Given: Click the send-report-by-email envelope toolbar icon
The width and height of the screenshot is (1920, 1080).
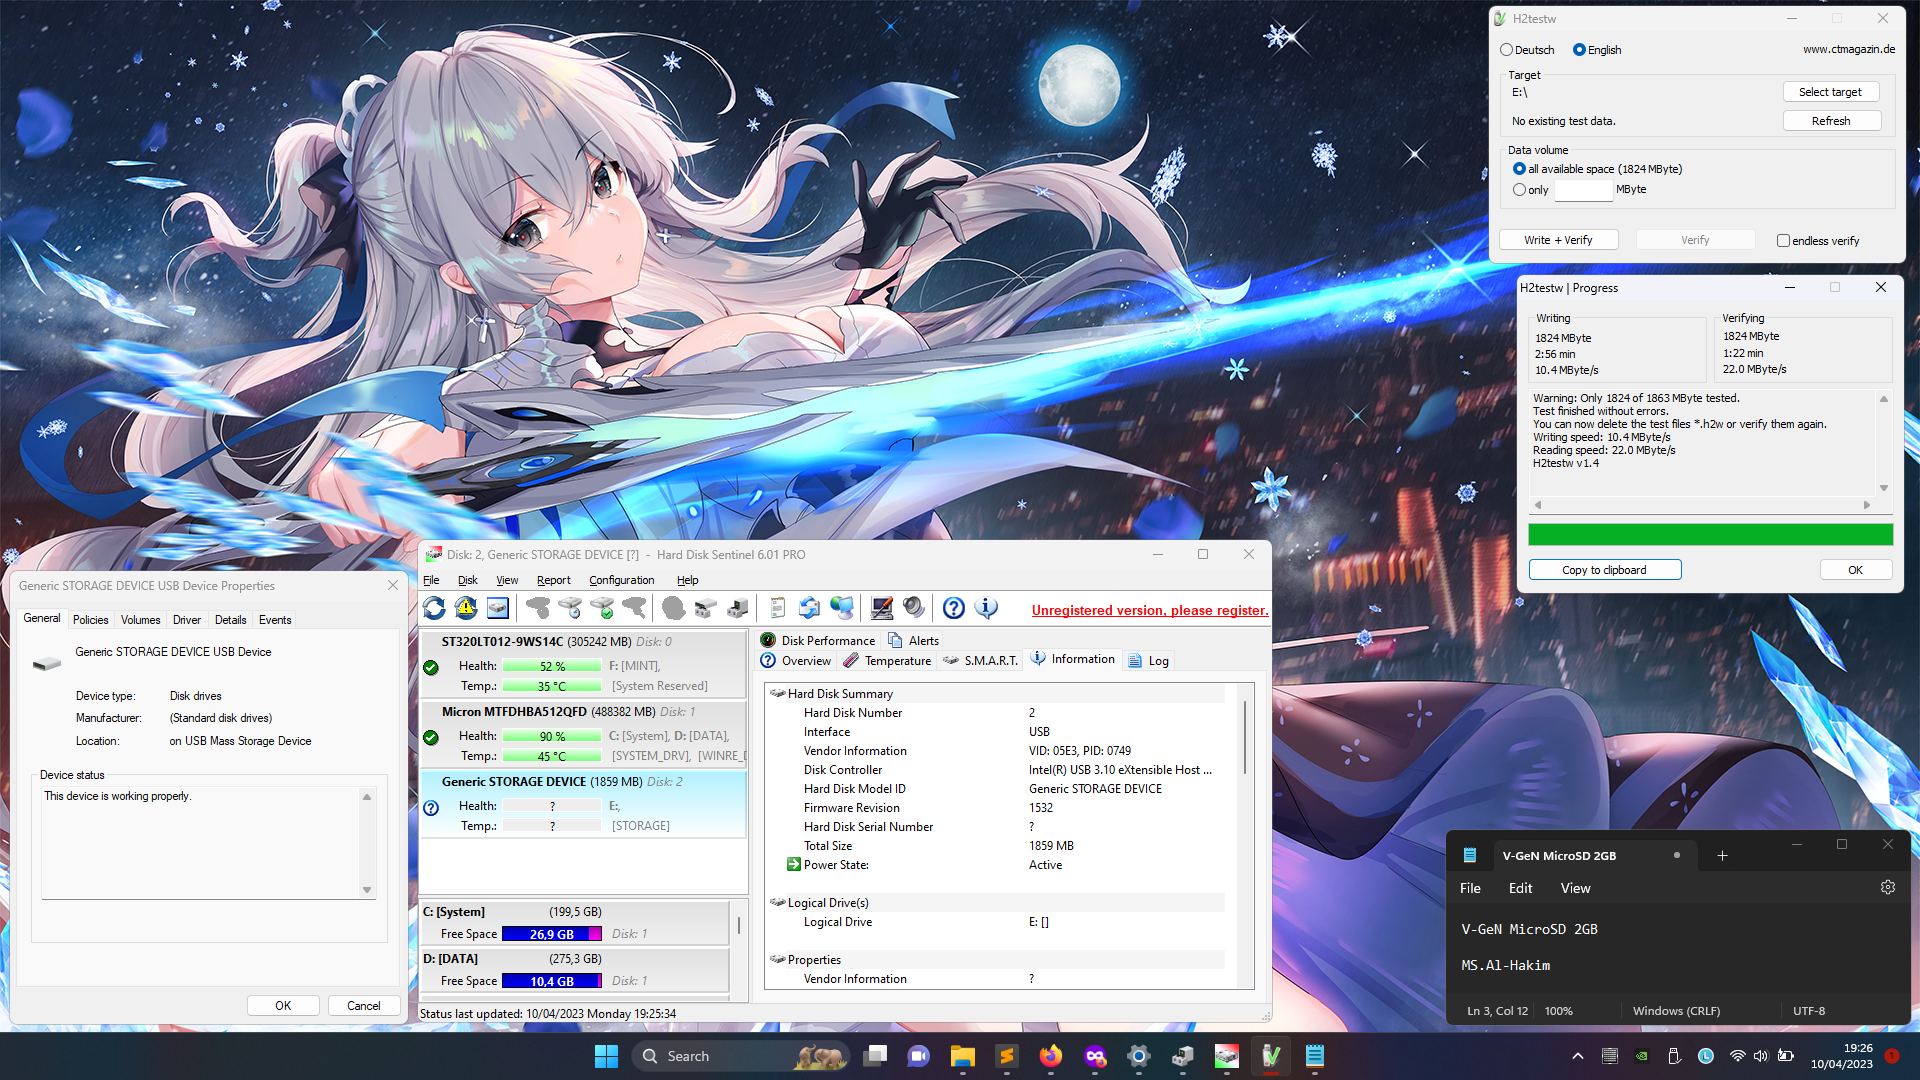Looking at the screenshot, I should tap(809, 608).
